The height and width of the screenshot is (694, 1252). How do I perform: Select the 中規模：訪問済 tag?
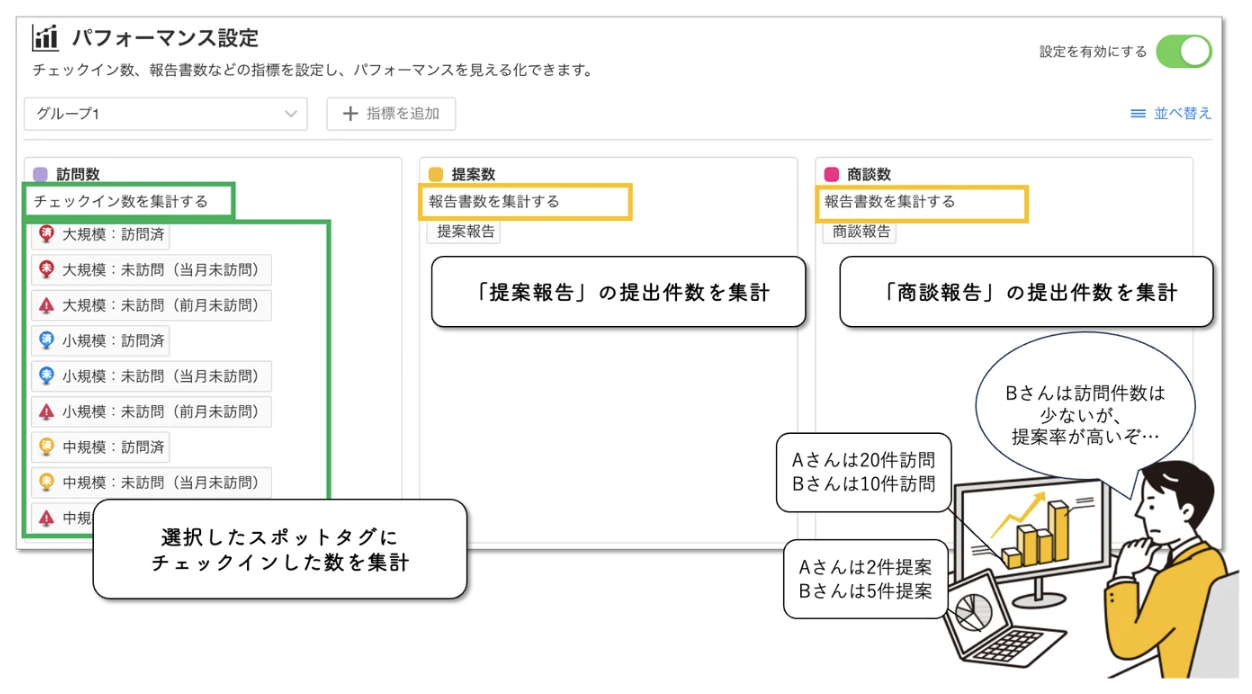101,446
